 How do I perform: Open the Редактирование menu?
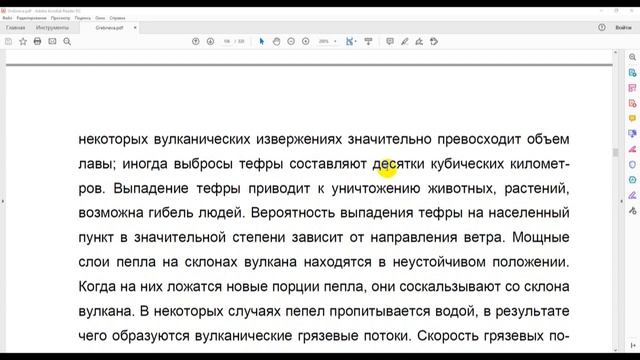tap(31, 18)
